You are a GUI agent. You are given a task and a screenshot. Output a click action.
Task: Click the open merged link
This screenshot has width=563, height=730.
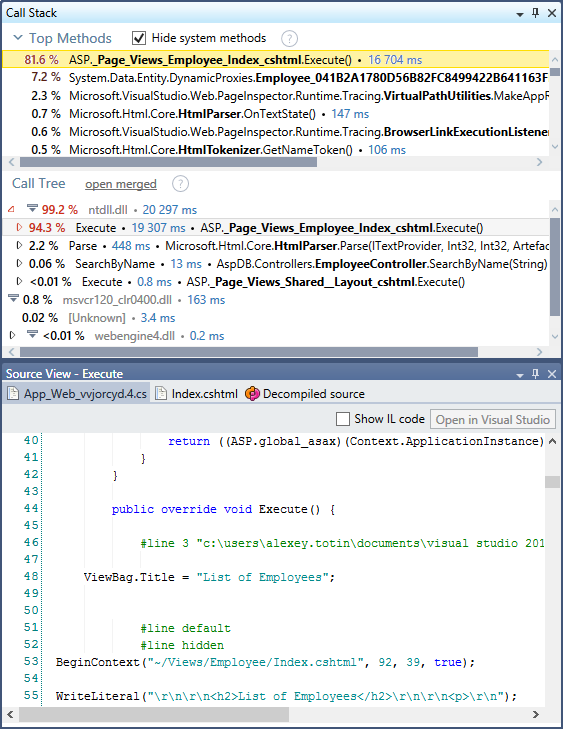pos(121,184)
